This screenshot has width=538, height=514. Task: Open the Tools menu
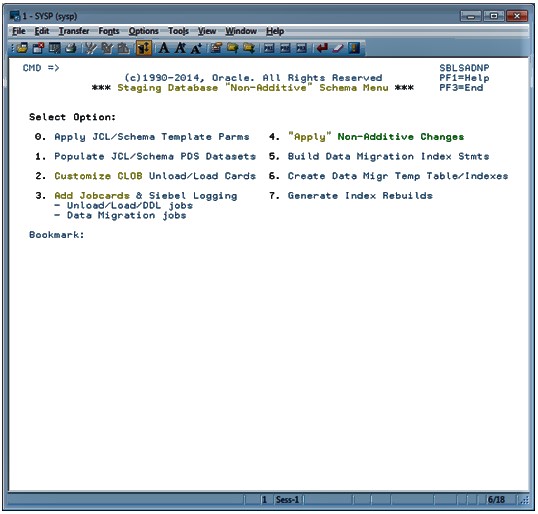[178, 31]
